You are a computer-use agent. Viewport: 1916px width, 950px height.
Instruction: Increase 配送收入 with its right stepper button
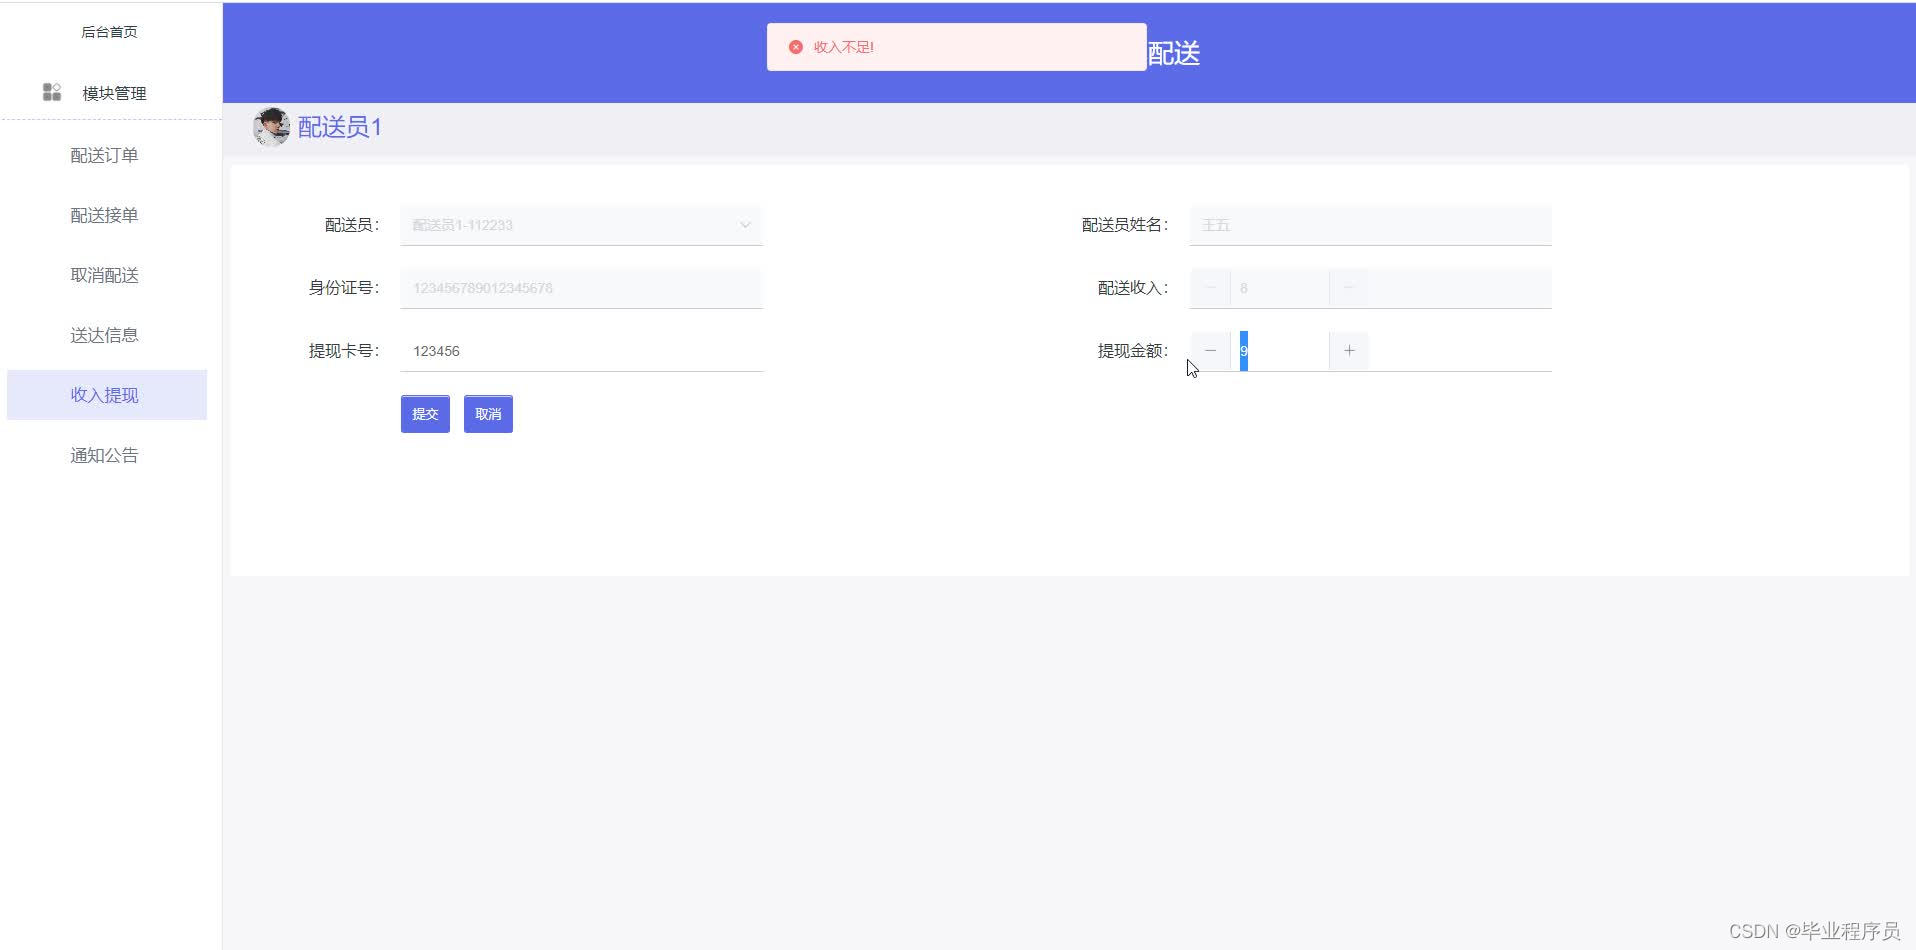click(1348, 288)
